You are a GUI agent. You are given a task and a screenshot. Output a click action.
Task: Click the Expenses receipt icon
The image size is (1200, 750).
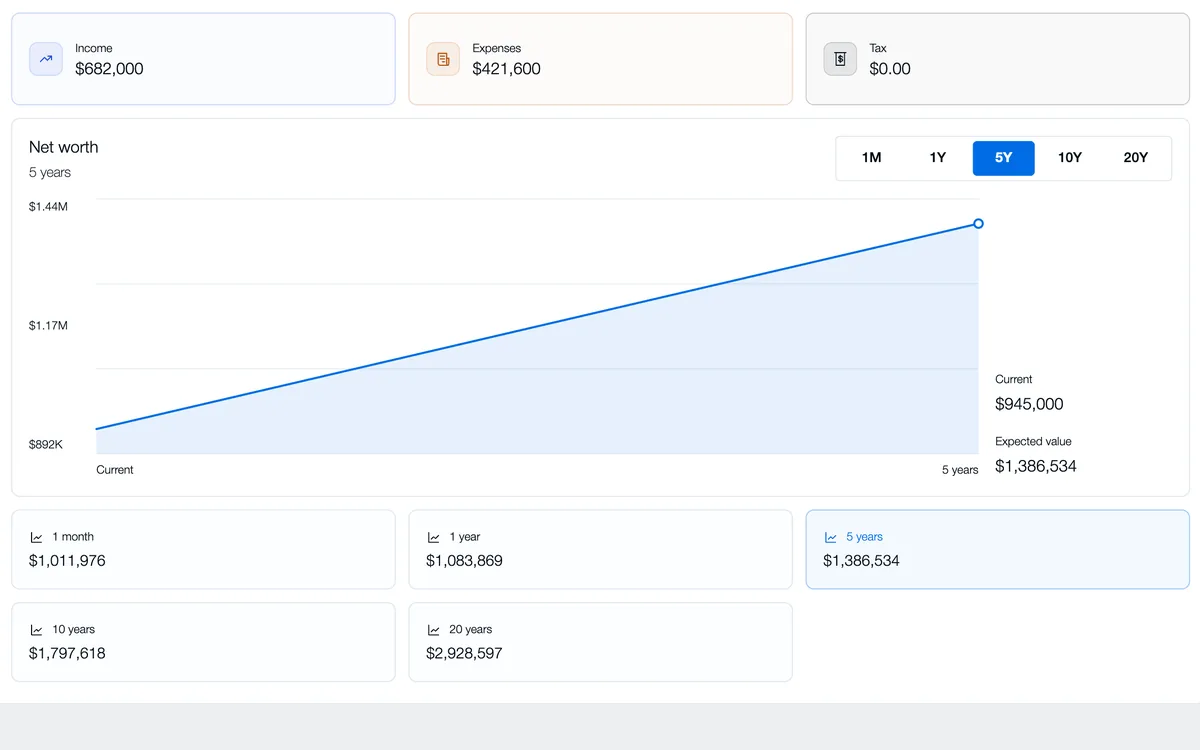443,59
